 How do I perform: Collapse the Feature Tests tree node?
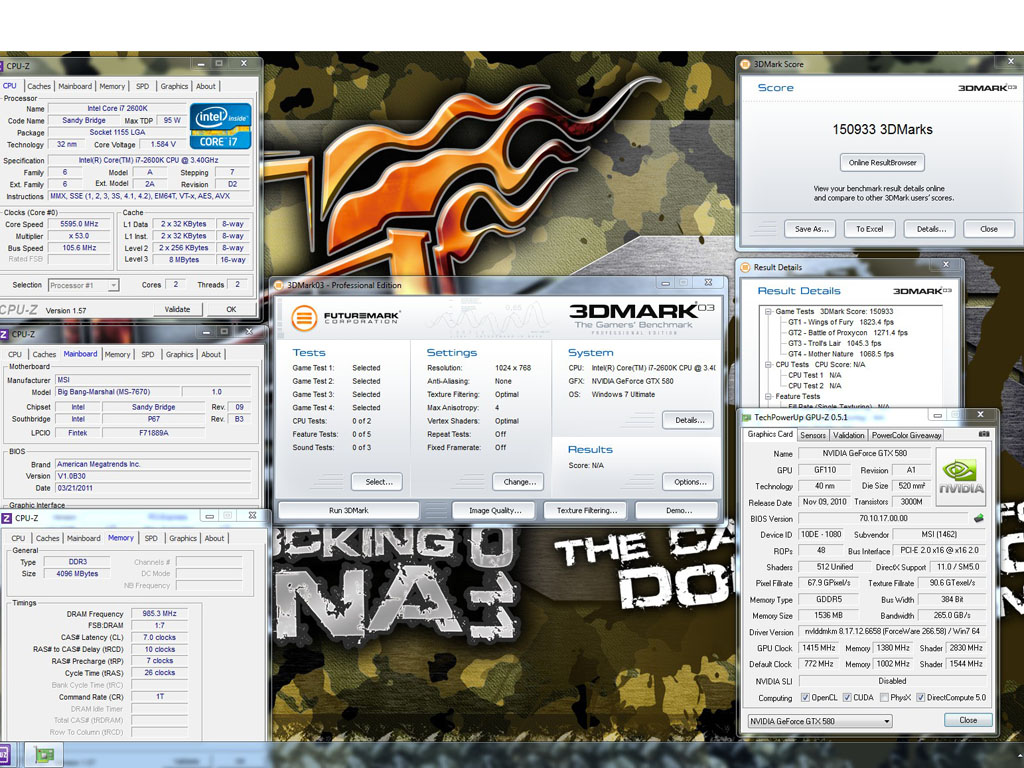point(769,396)
